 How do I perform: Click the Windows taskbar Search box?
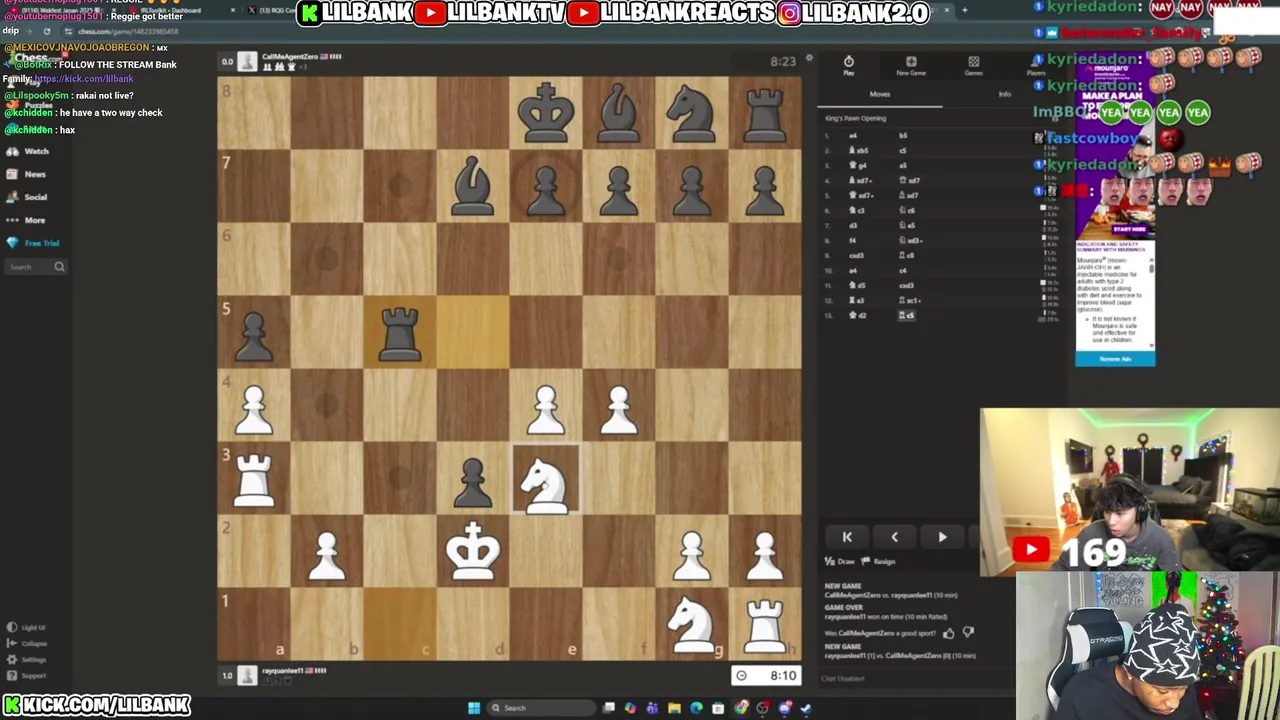click(540, 708)
